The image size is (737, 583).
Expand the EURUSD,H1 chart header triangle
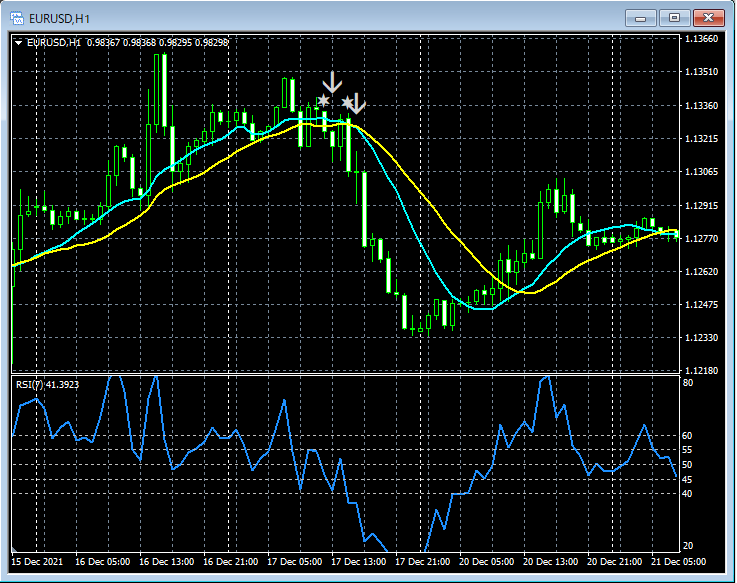[18, 43]
